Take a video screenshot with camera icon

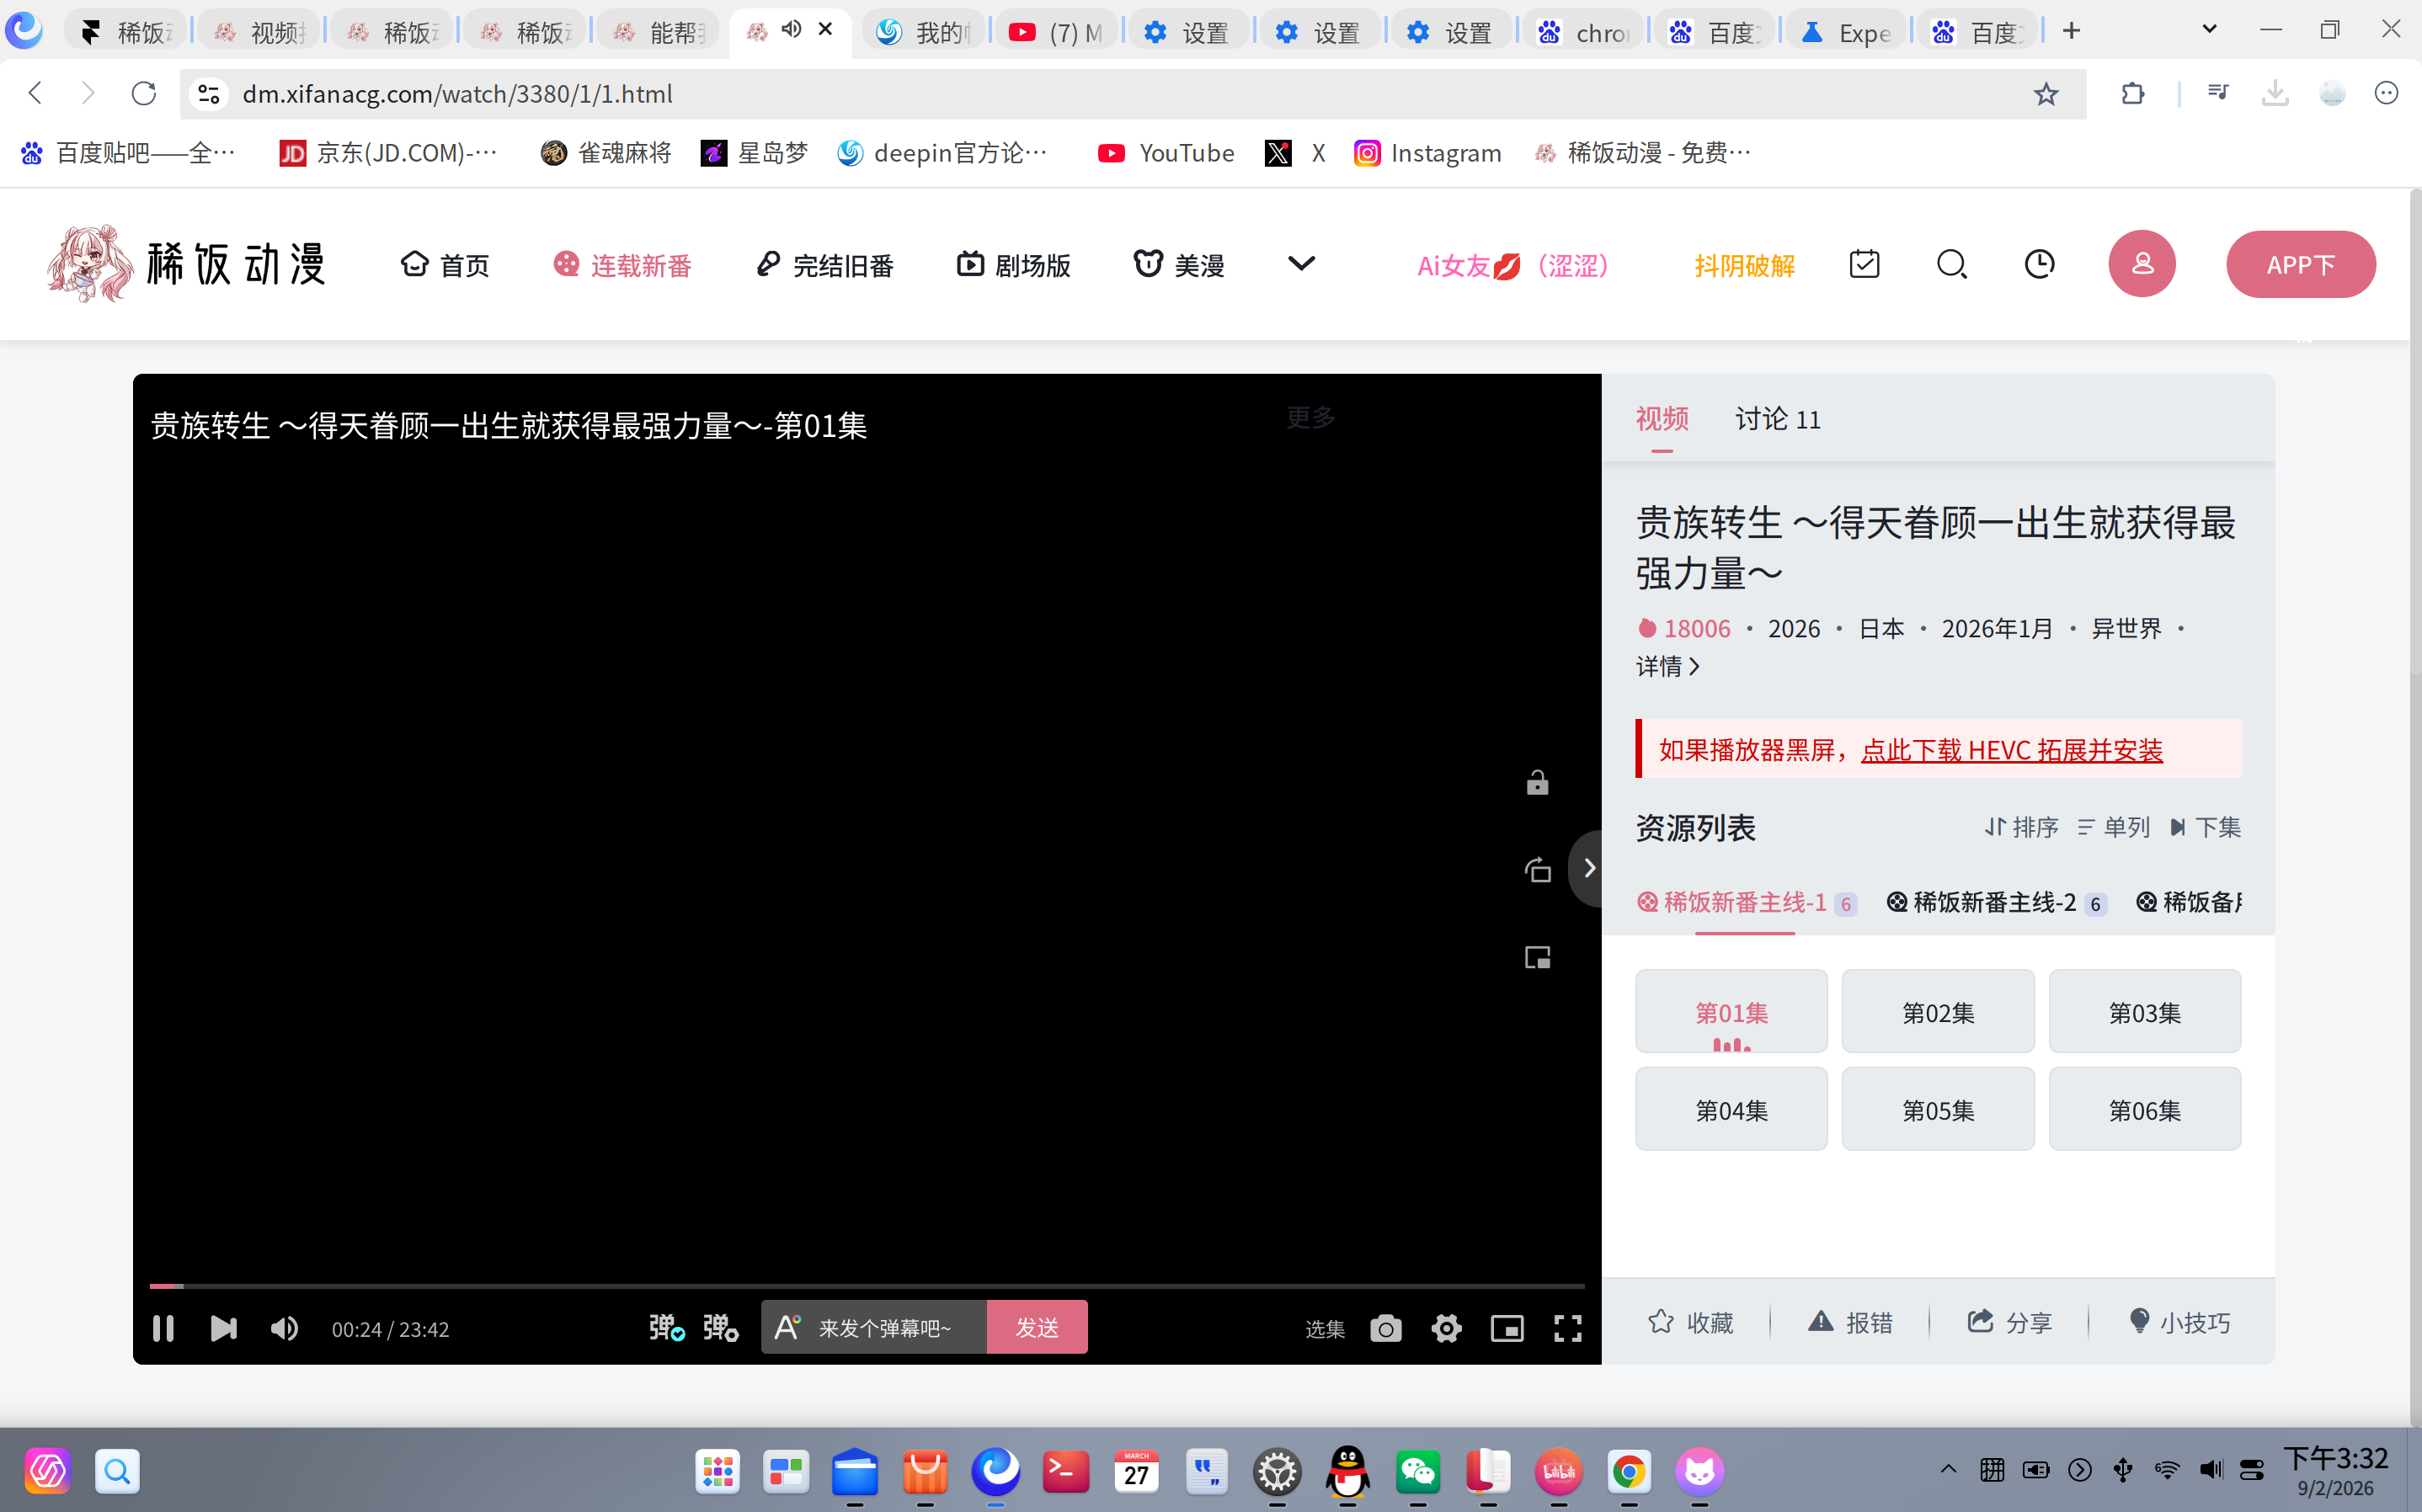click(1385, 1328)
